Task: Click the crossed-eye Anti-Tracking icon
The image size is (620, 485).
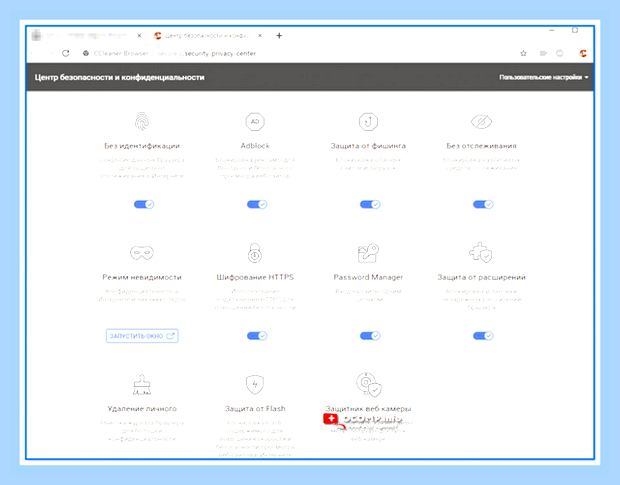Action: (x=481, y=121)
